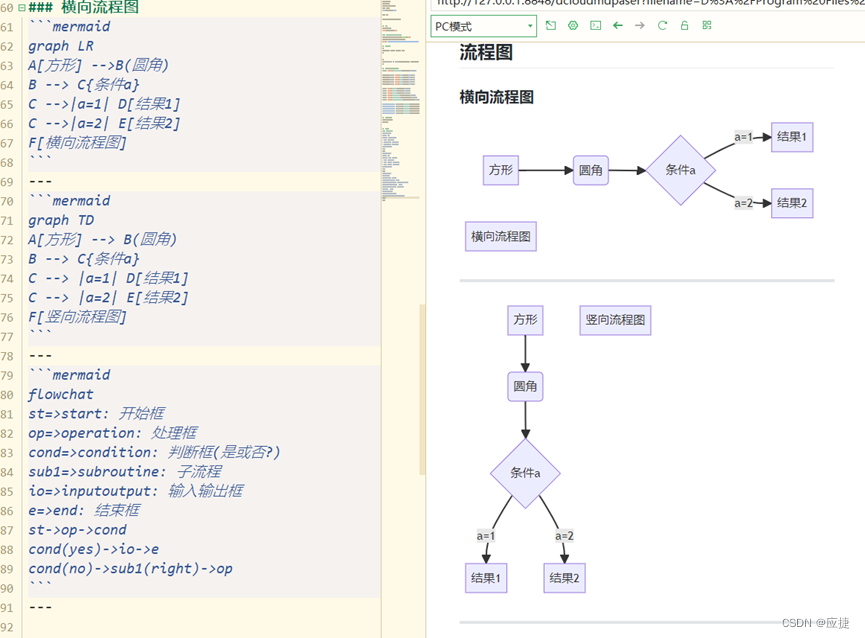Image resolution: width=865 pixels, height=638 pixels.
Task: Click the 竖向流程图 node box in preview
Action: (615, 320)
